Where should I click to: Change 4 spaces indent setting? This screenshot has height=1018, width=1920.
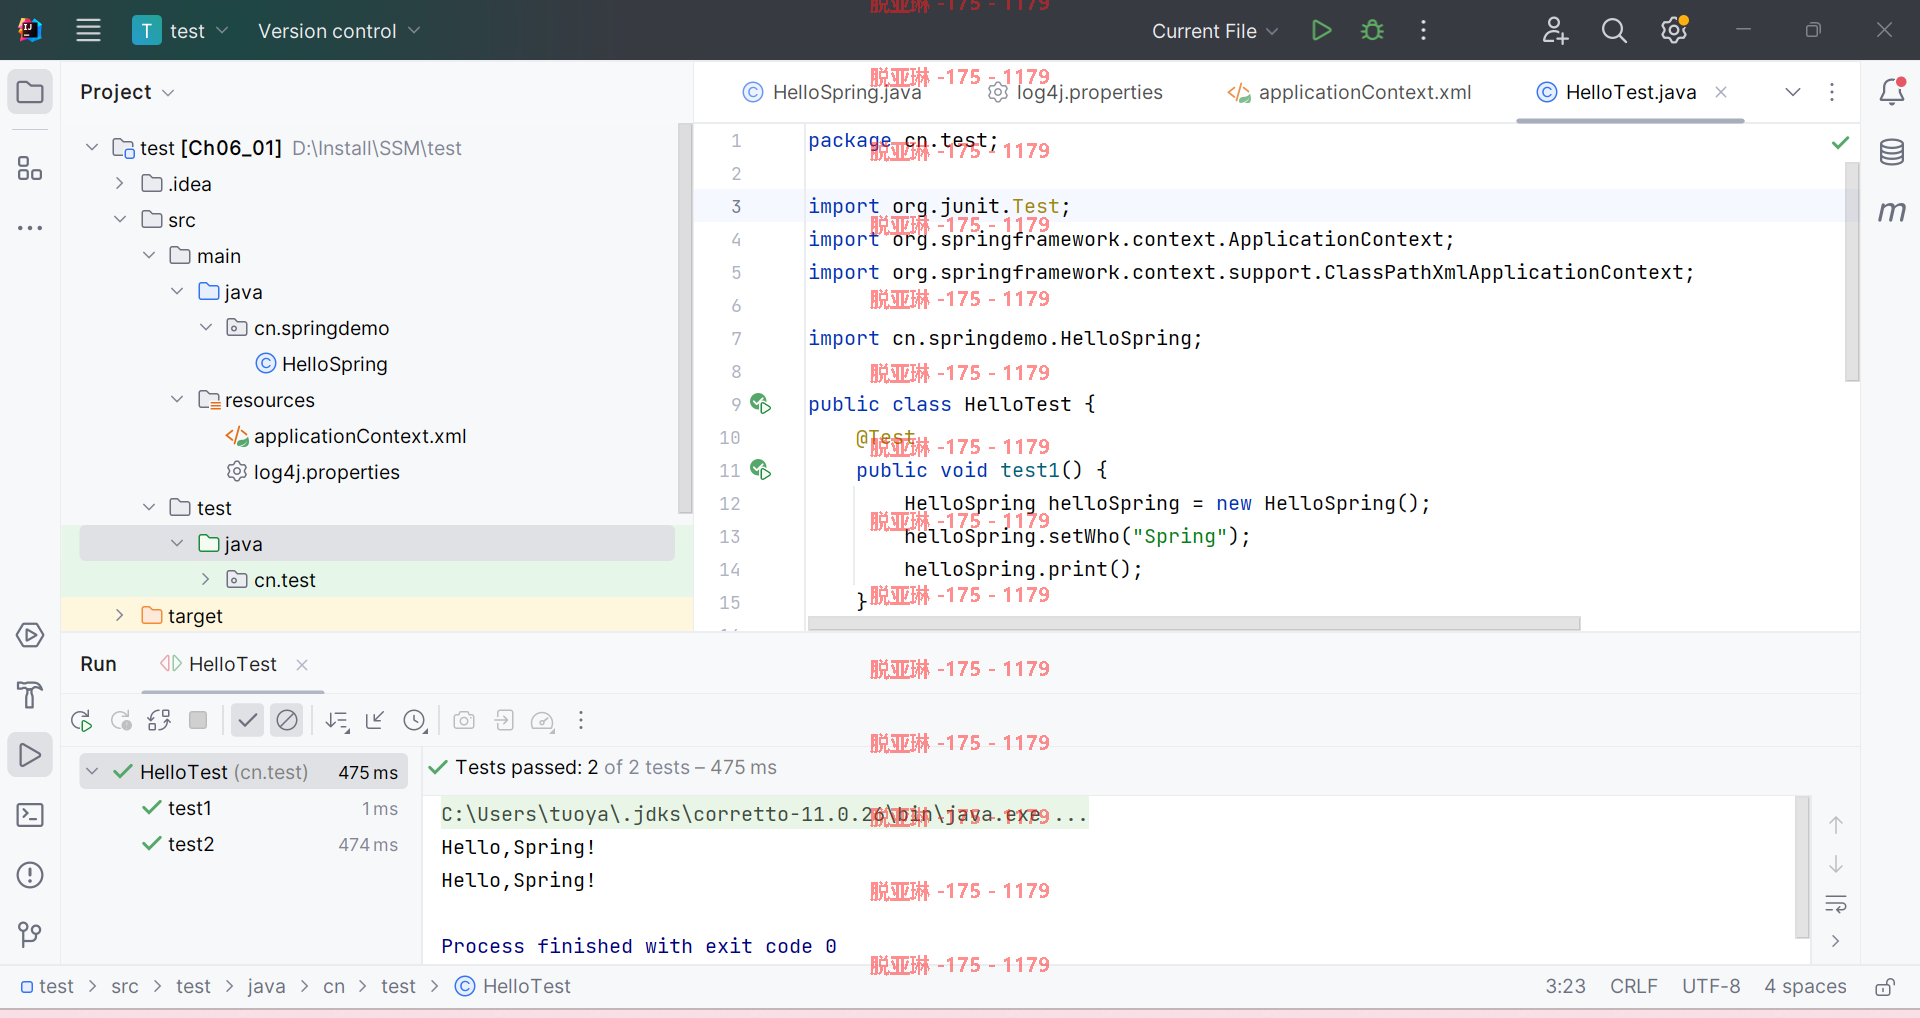[1805, 986]
